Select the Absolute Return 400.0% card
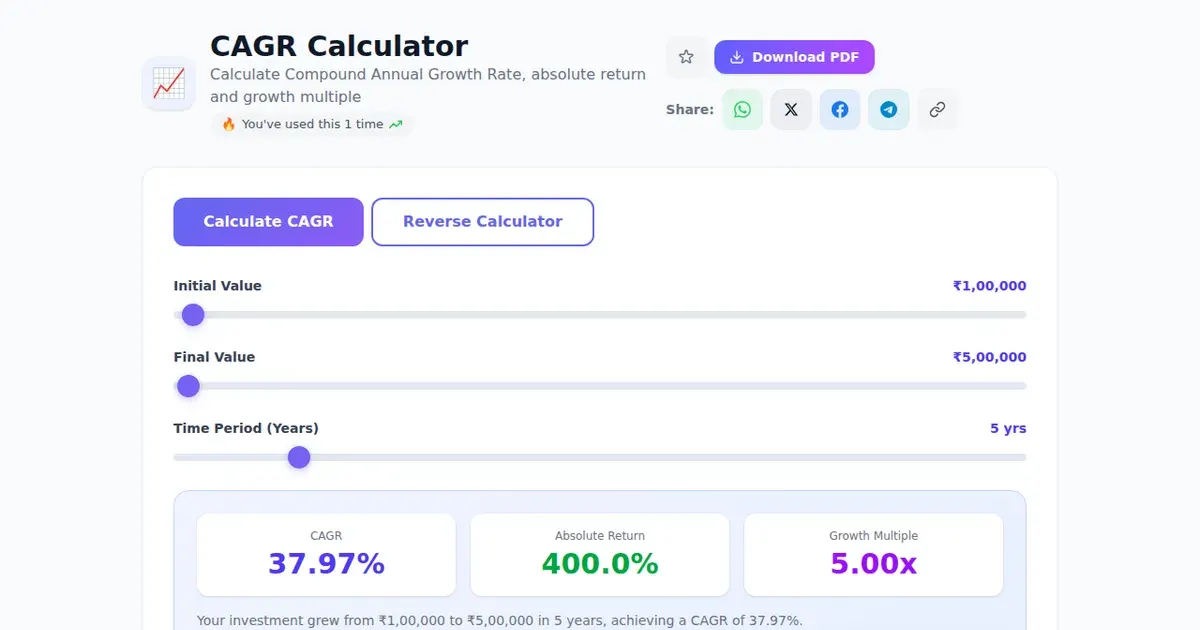Screen dimensions: 1200x630 point(600,555)
